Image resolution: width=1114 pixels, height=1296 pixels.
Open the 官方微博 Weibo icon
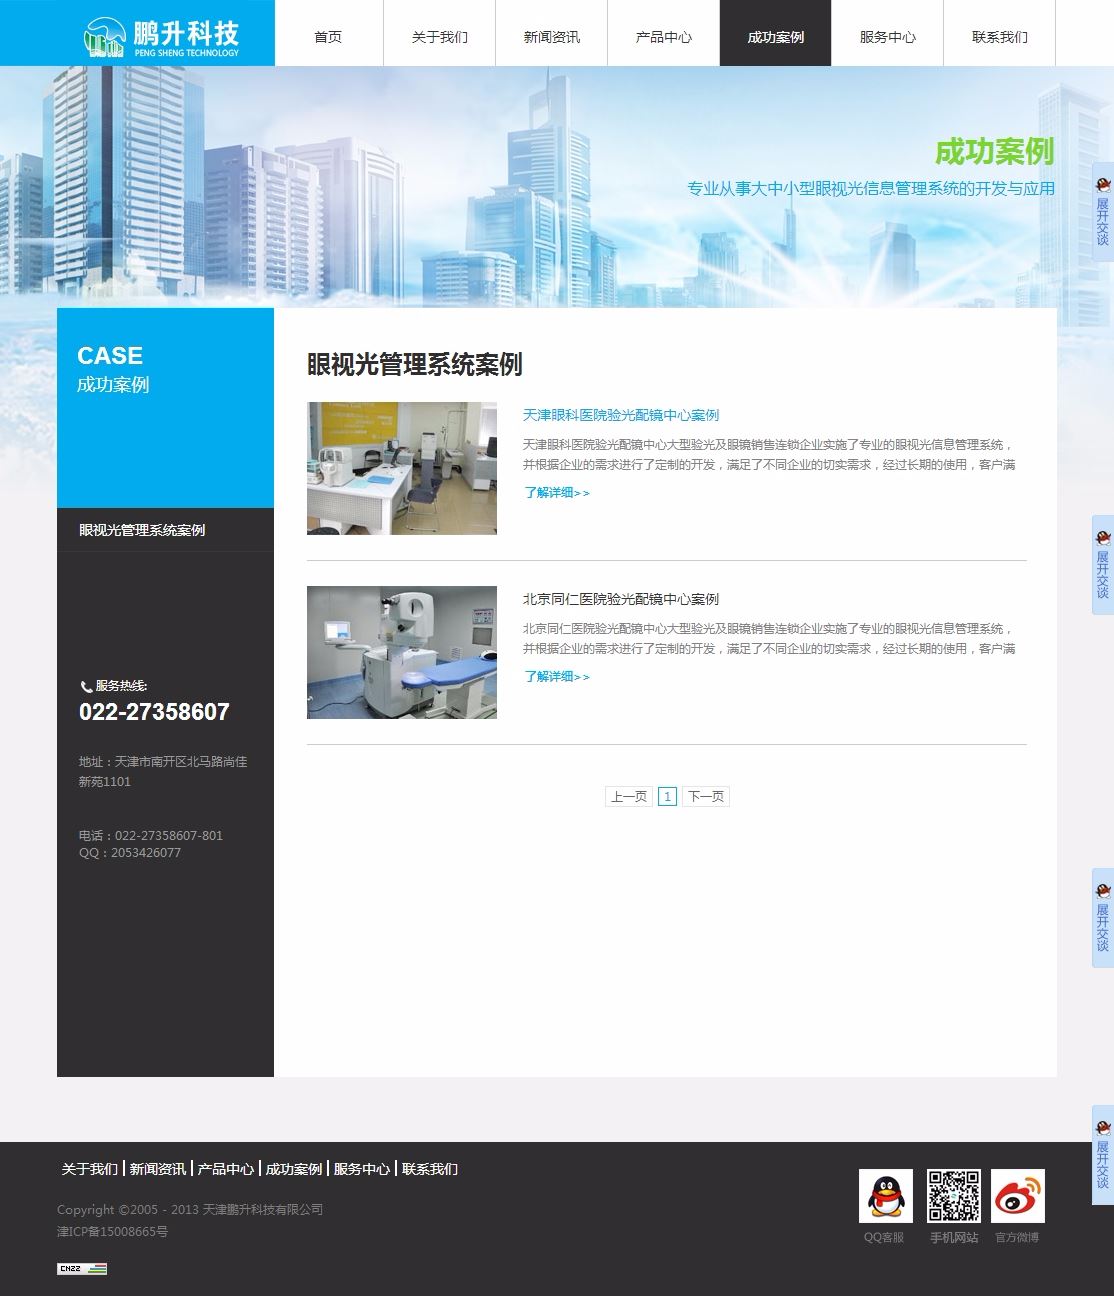point(1018,1196)
